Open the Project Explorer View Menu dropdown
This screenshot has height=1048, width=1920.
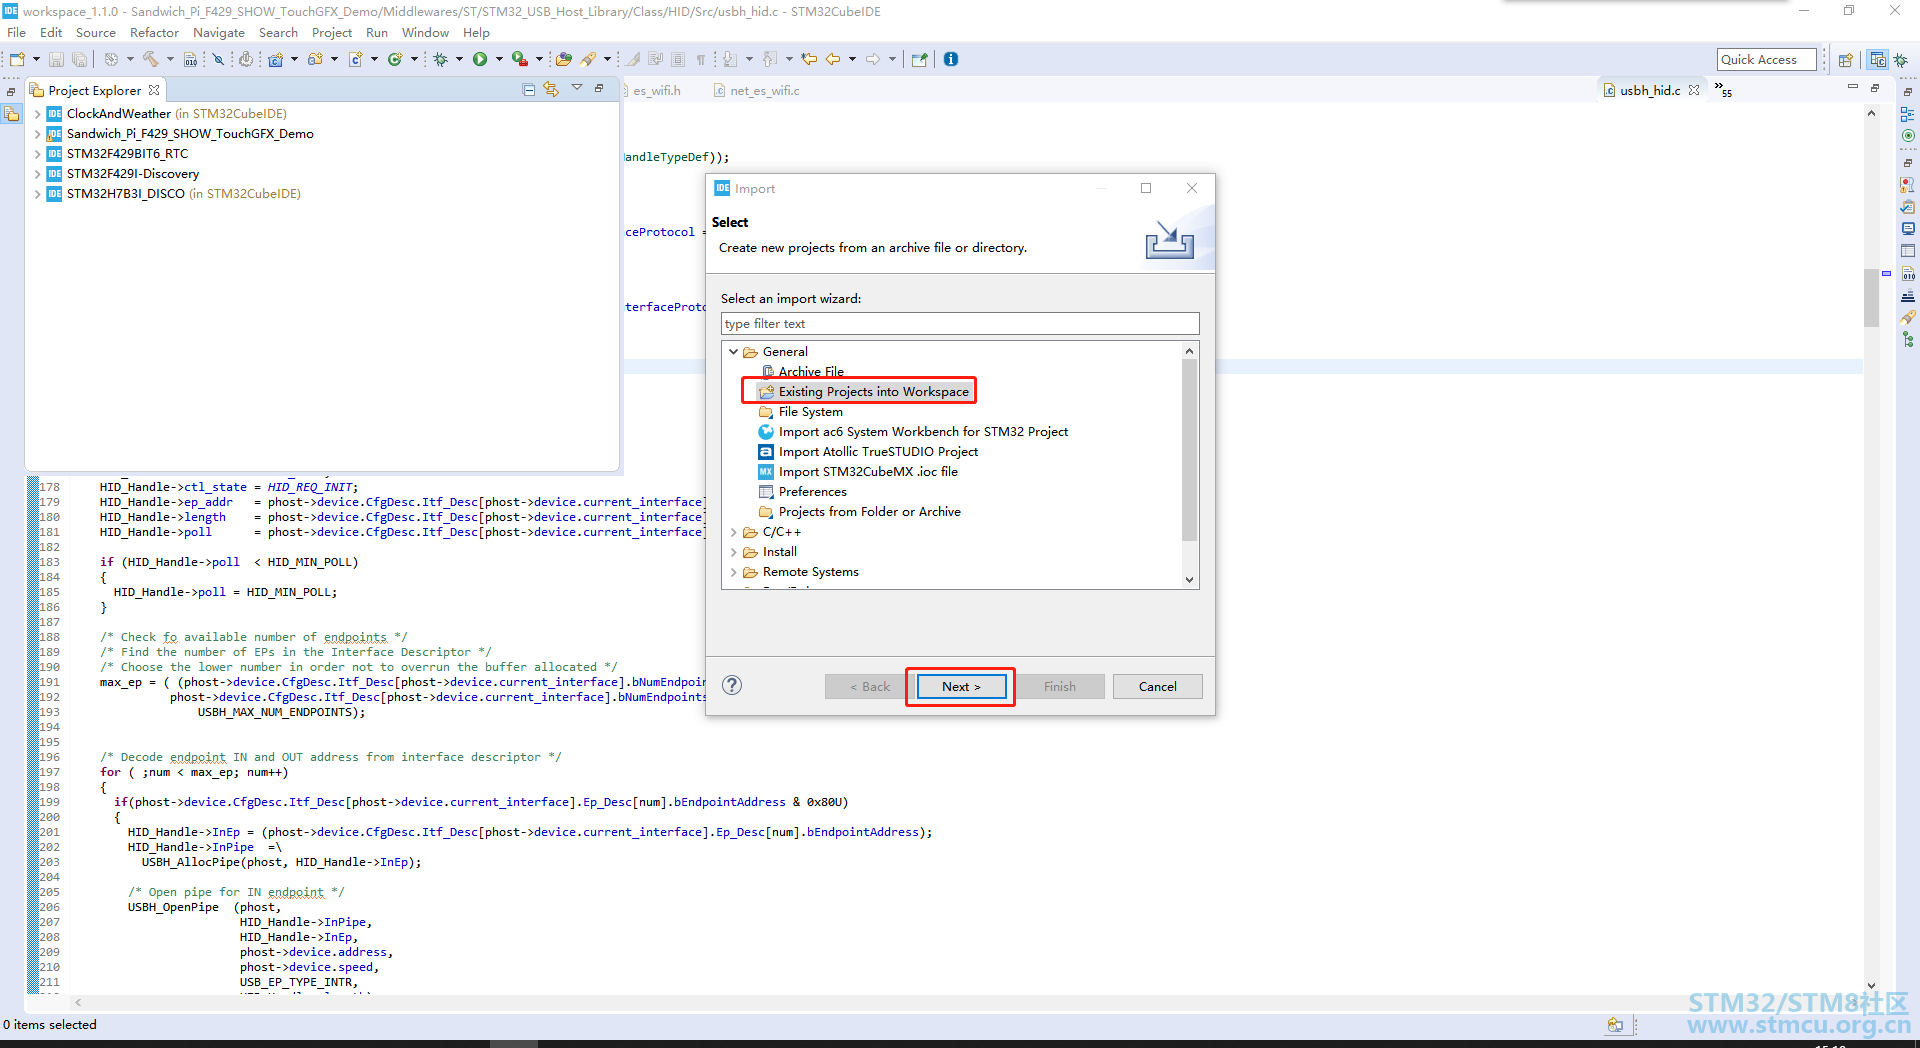pos(577,89)
